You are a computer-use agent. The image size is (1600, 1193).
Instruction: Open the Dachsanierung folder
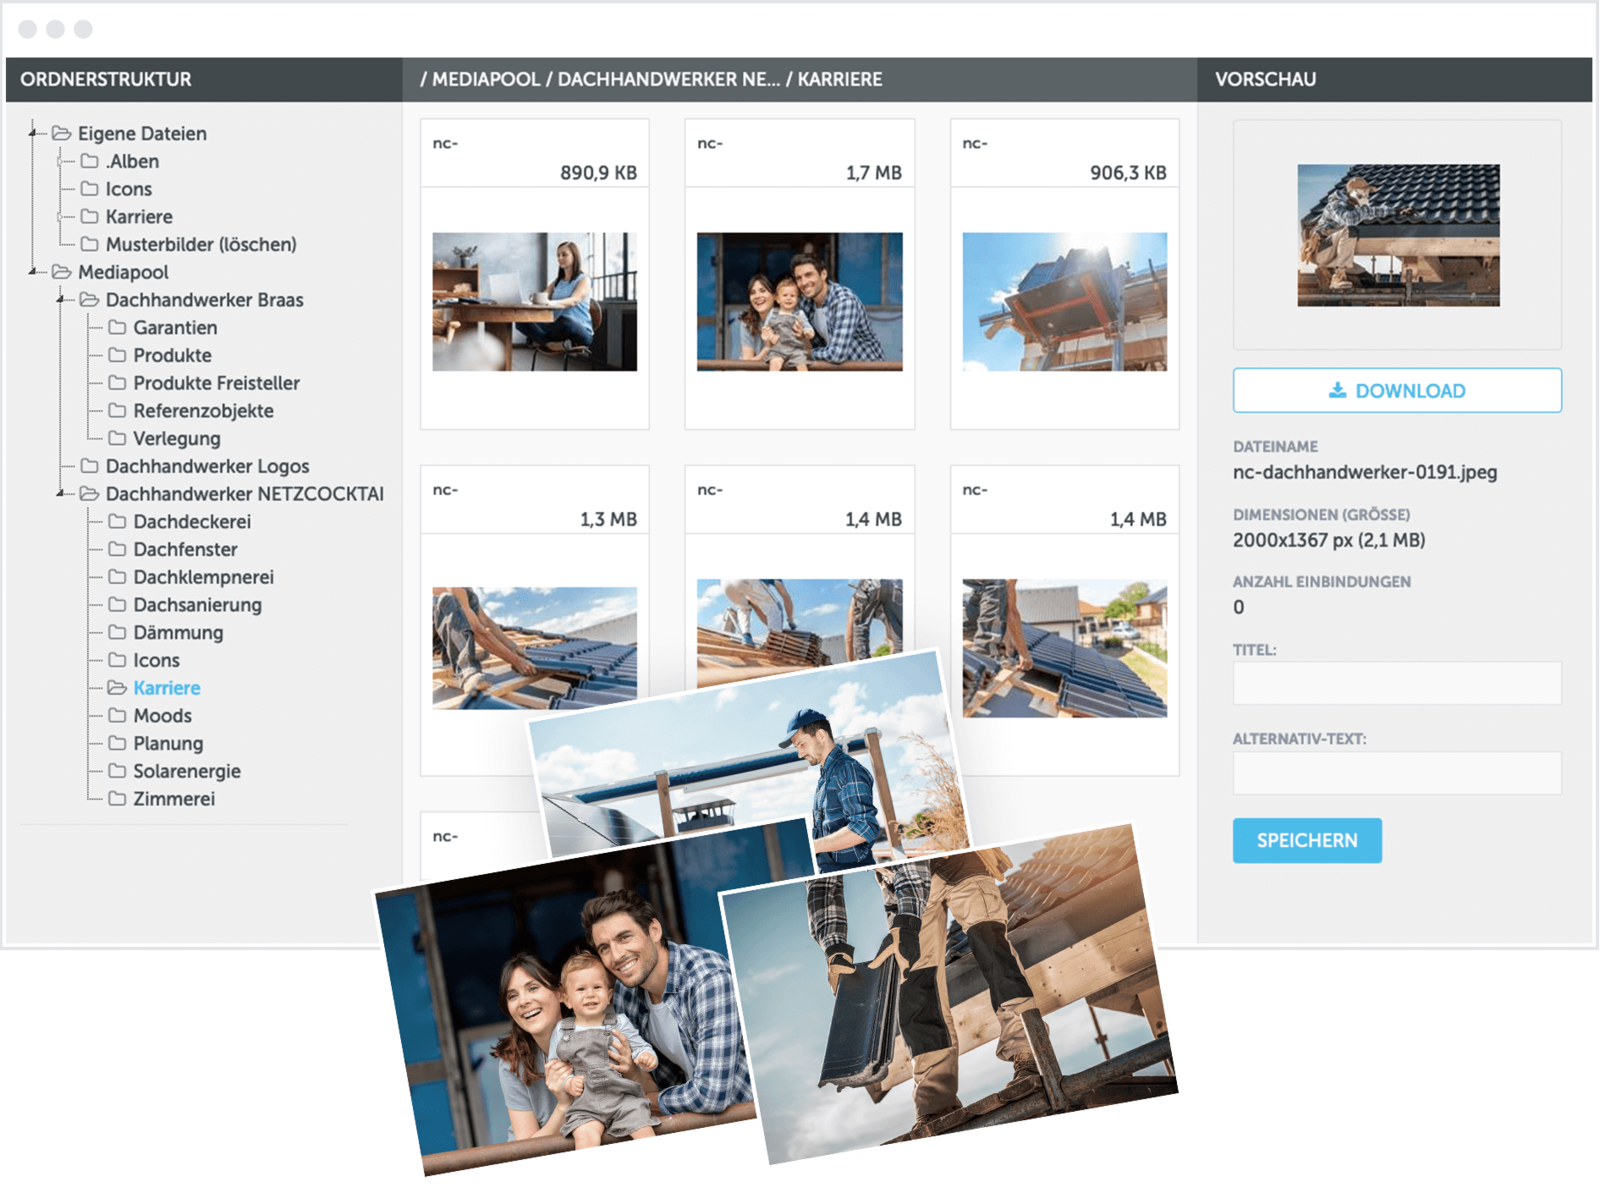pyautogui.click(x=197, y=605)
